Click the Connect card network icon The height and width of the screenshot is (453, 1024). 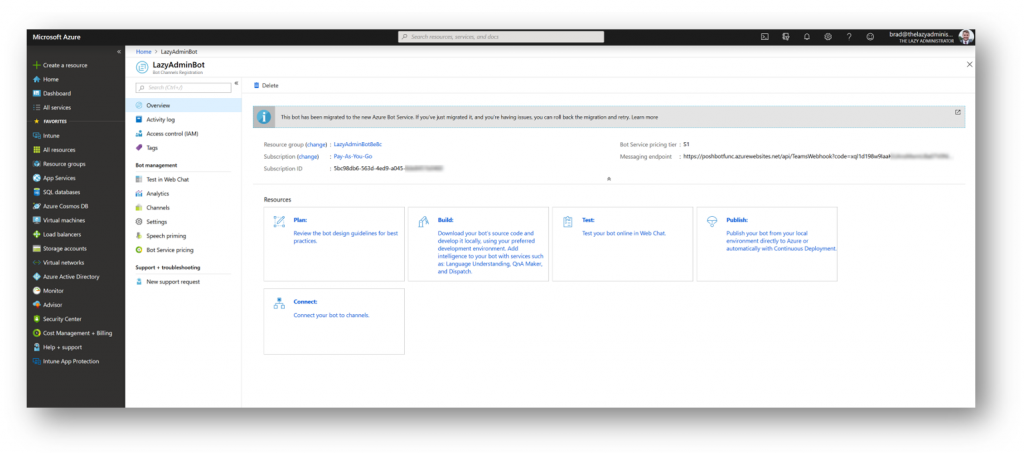click(x=279, y=304)
